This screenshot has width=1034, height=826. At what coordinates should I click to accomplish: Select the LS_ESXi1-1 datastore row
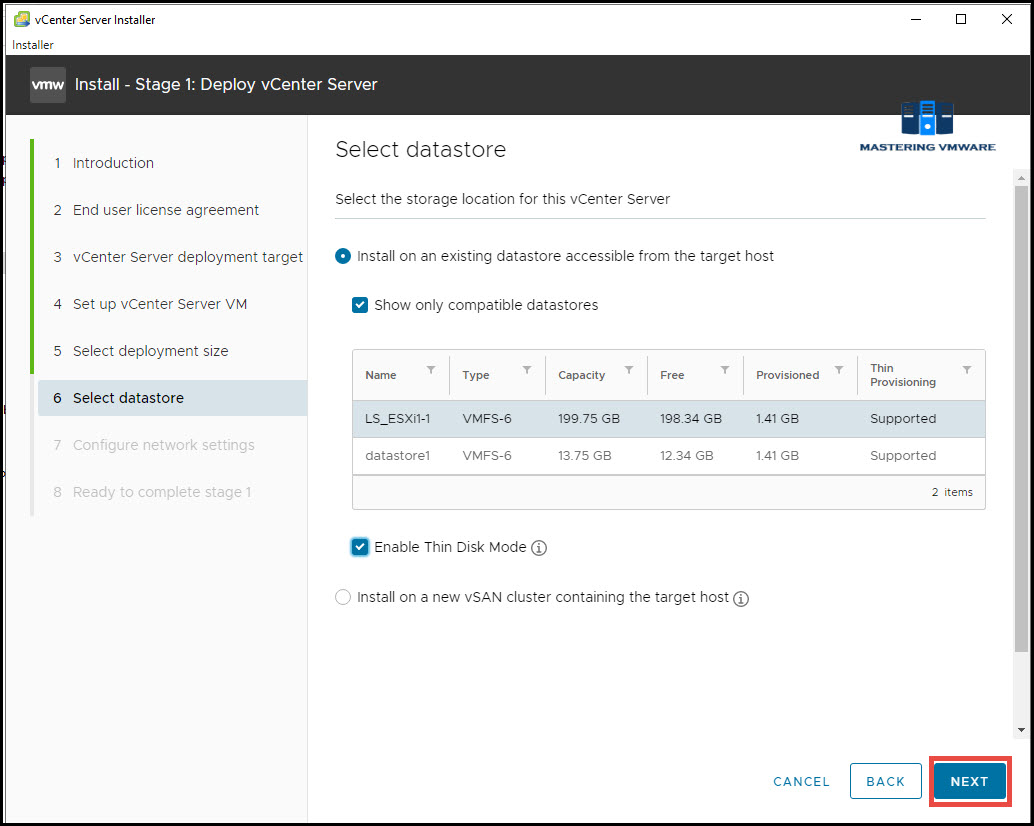point(669,419)
